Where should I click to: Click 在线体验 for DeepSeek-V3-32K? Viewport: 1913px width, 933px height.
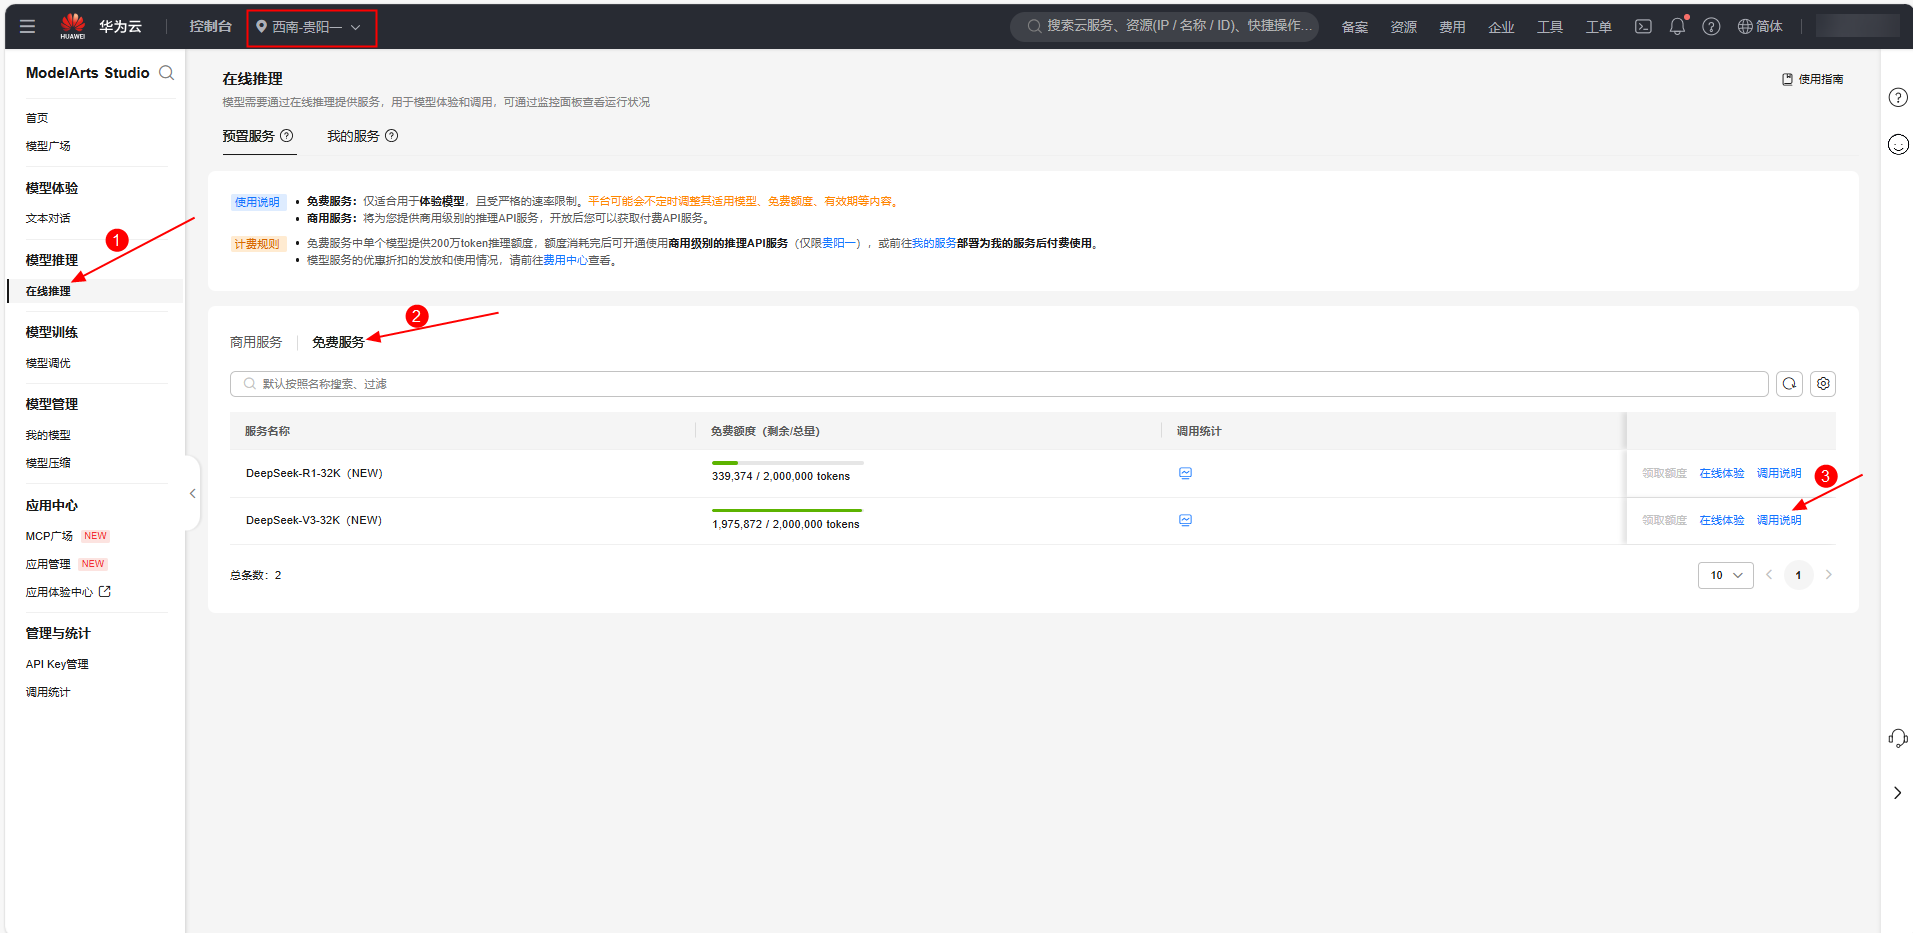coord(1722,520)
